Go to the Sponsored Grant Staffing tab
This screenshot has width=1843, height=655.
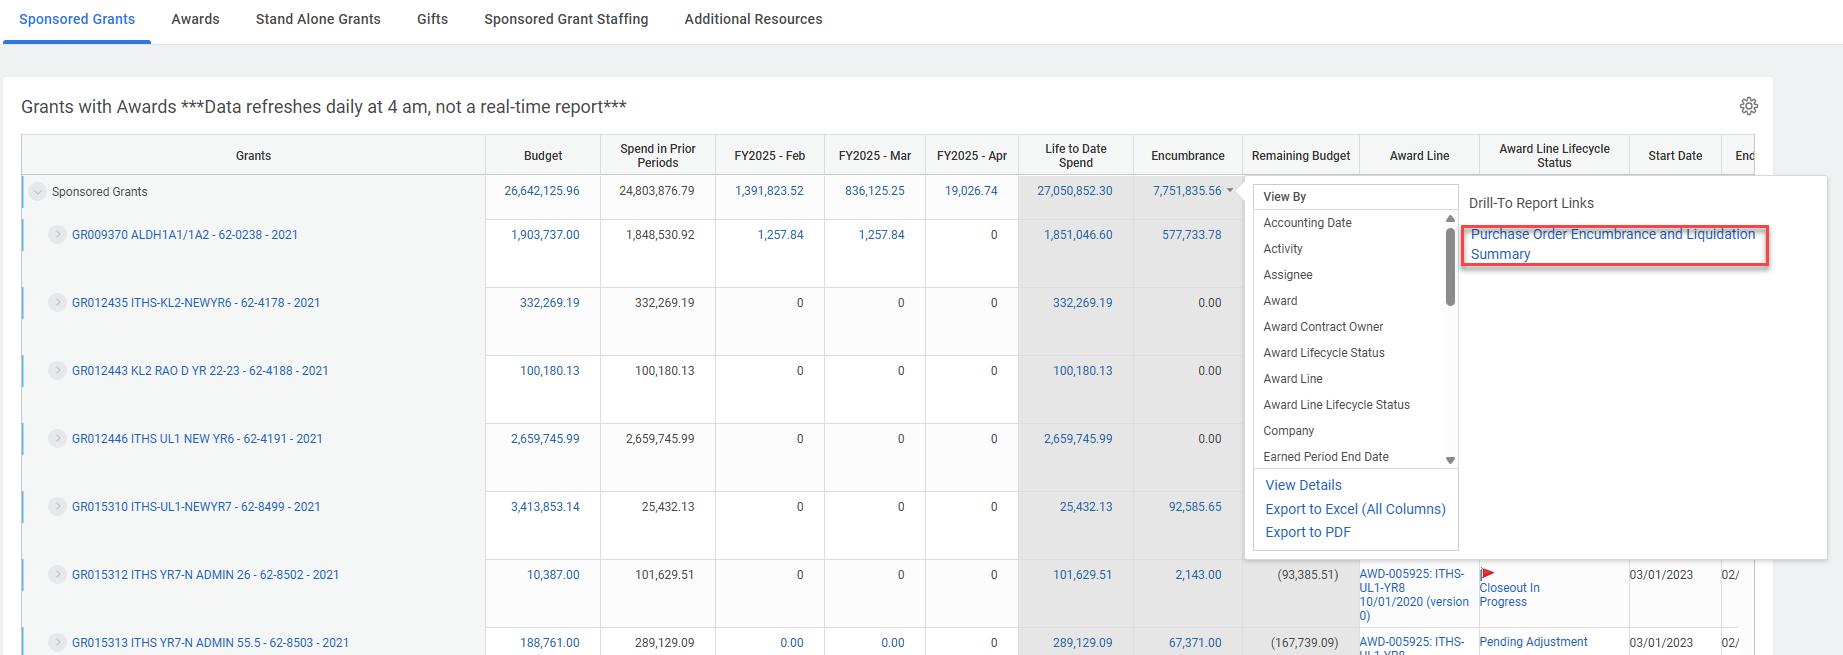pos(566,19)
